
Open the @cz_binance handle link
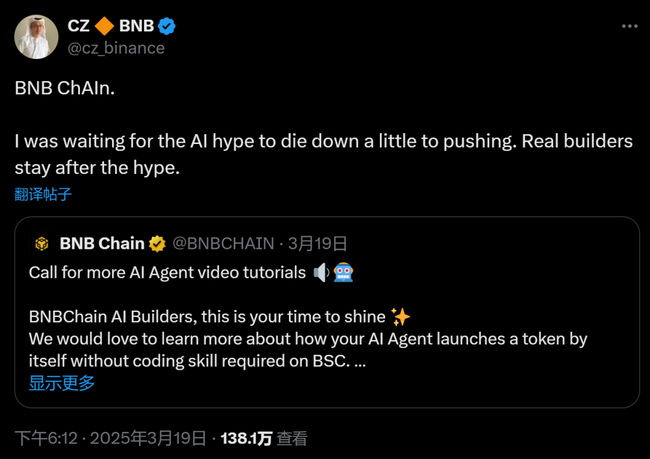(116, 47)
